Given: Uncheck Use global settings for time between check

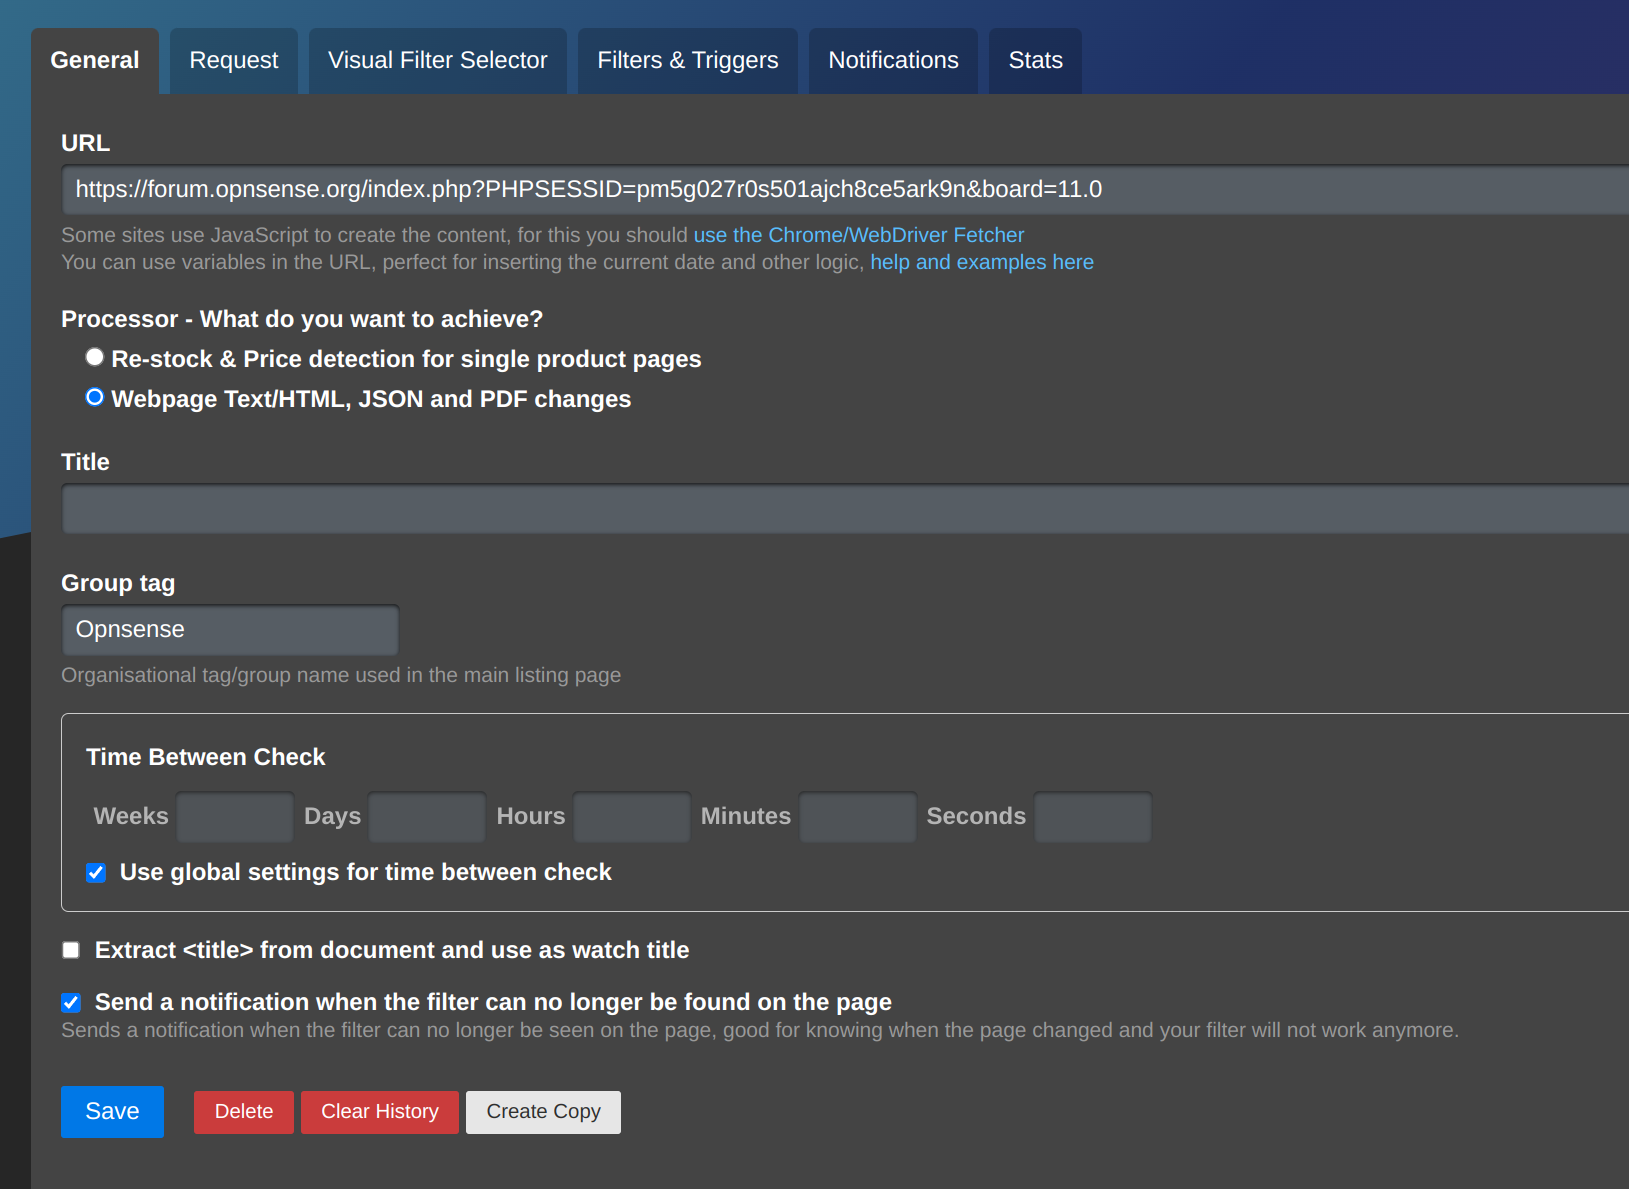Looking at the screenshot, I should pyautogui.click(x=96, y=873).
